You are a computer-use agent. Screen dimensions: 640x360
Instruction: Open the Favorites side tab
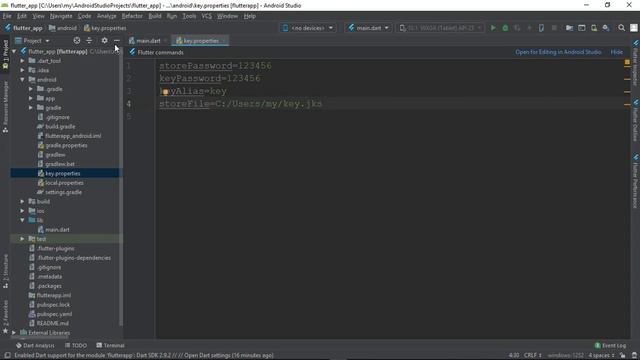[5, 317]
